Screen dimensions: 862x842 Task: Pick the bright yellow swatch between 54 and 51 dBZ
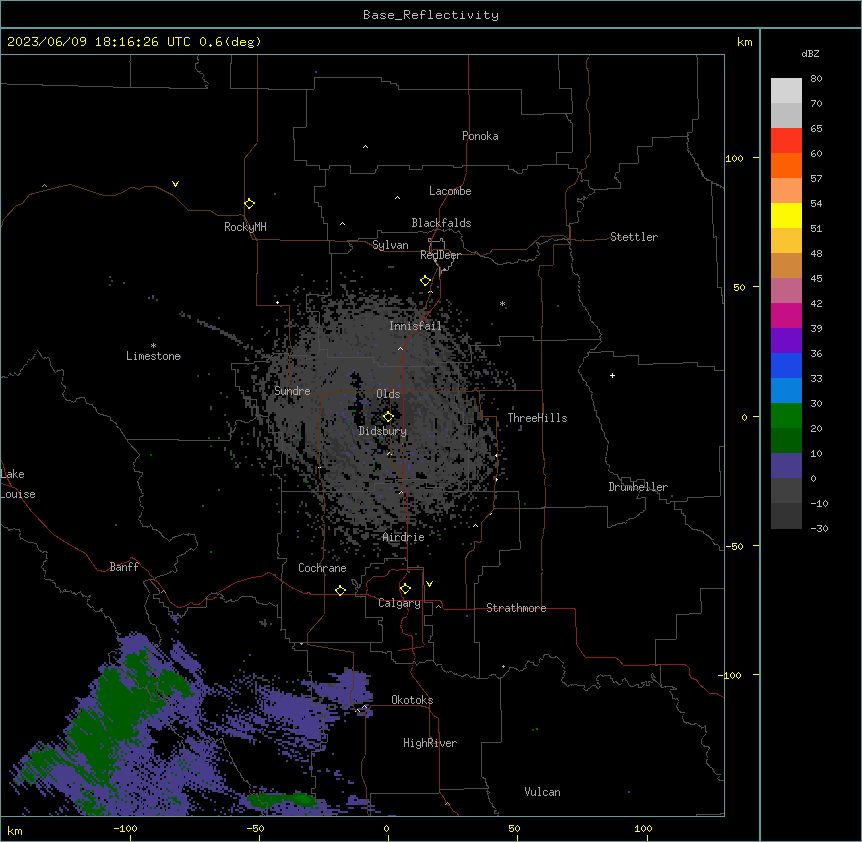tap(786, 215)
